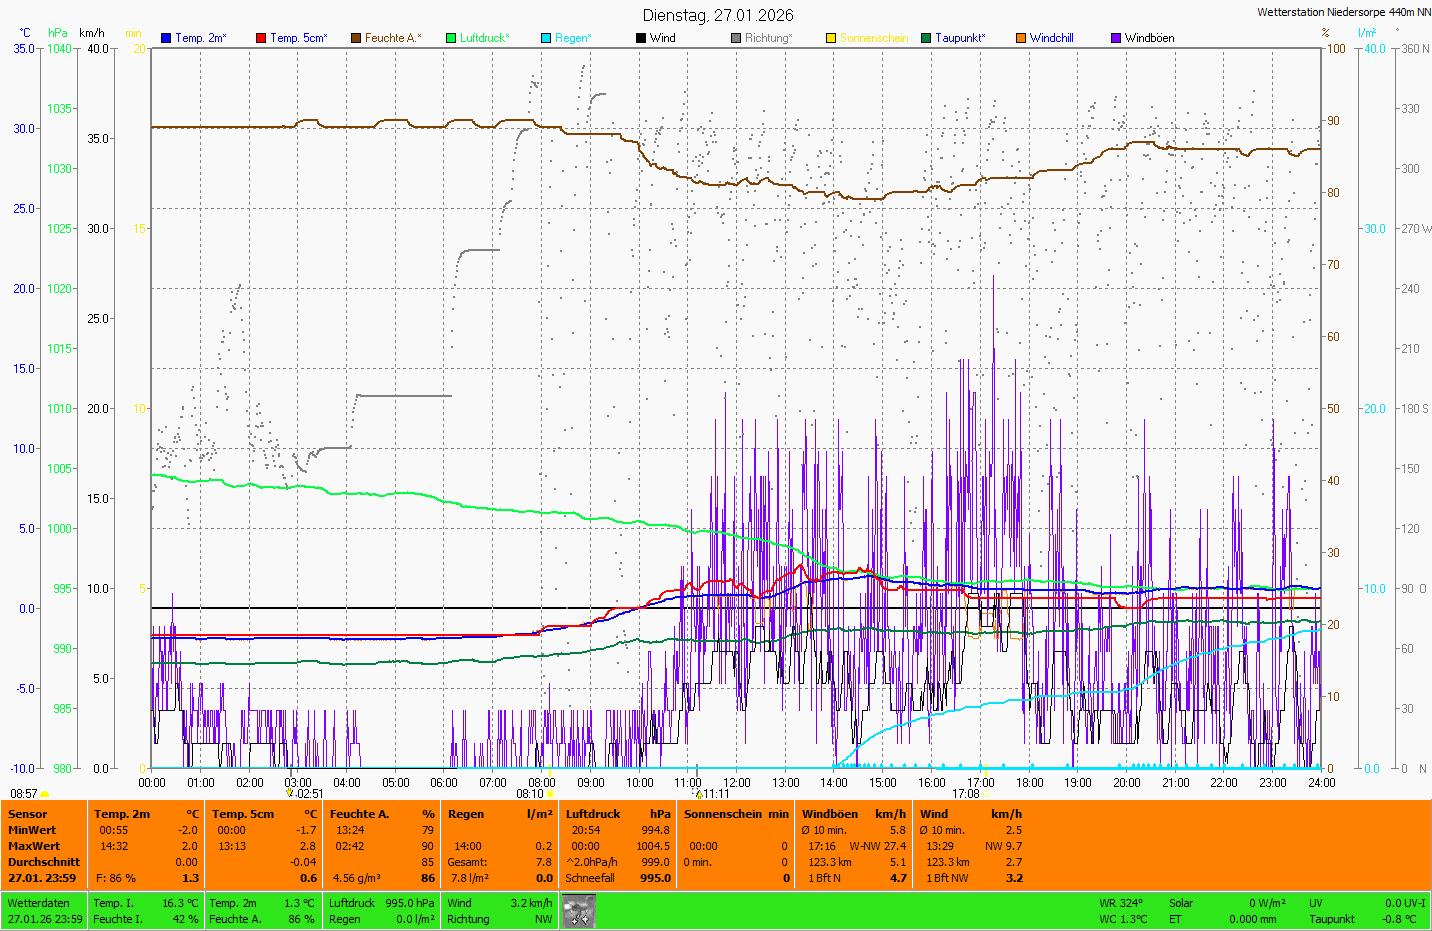The image size is (1432, 931).
Task: Select the Taupunkt legend label
Action: point(960,38)
